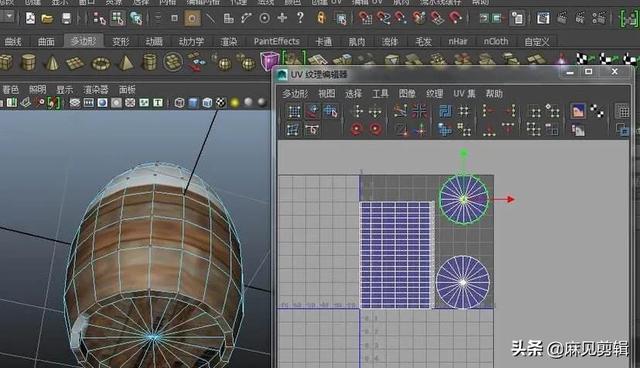Viewport: 640px width, 368px height.
Task: Open the 动力学 shelf tab
Action: tap(191, 41)
